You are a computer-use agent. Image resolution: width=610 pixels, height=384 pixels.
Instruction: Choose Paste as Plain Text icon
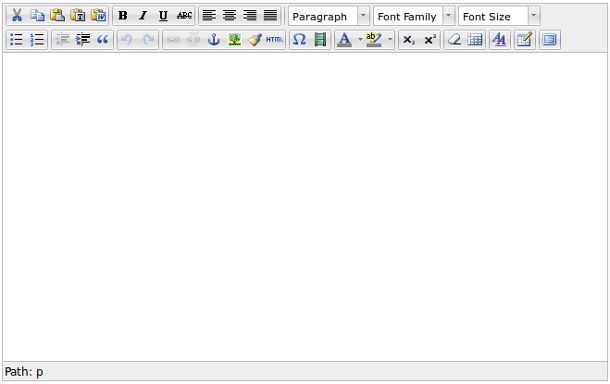pyautogui.click(x=78, y=16)
